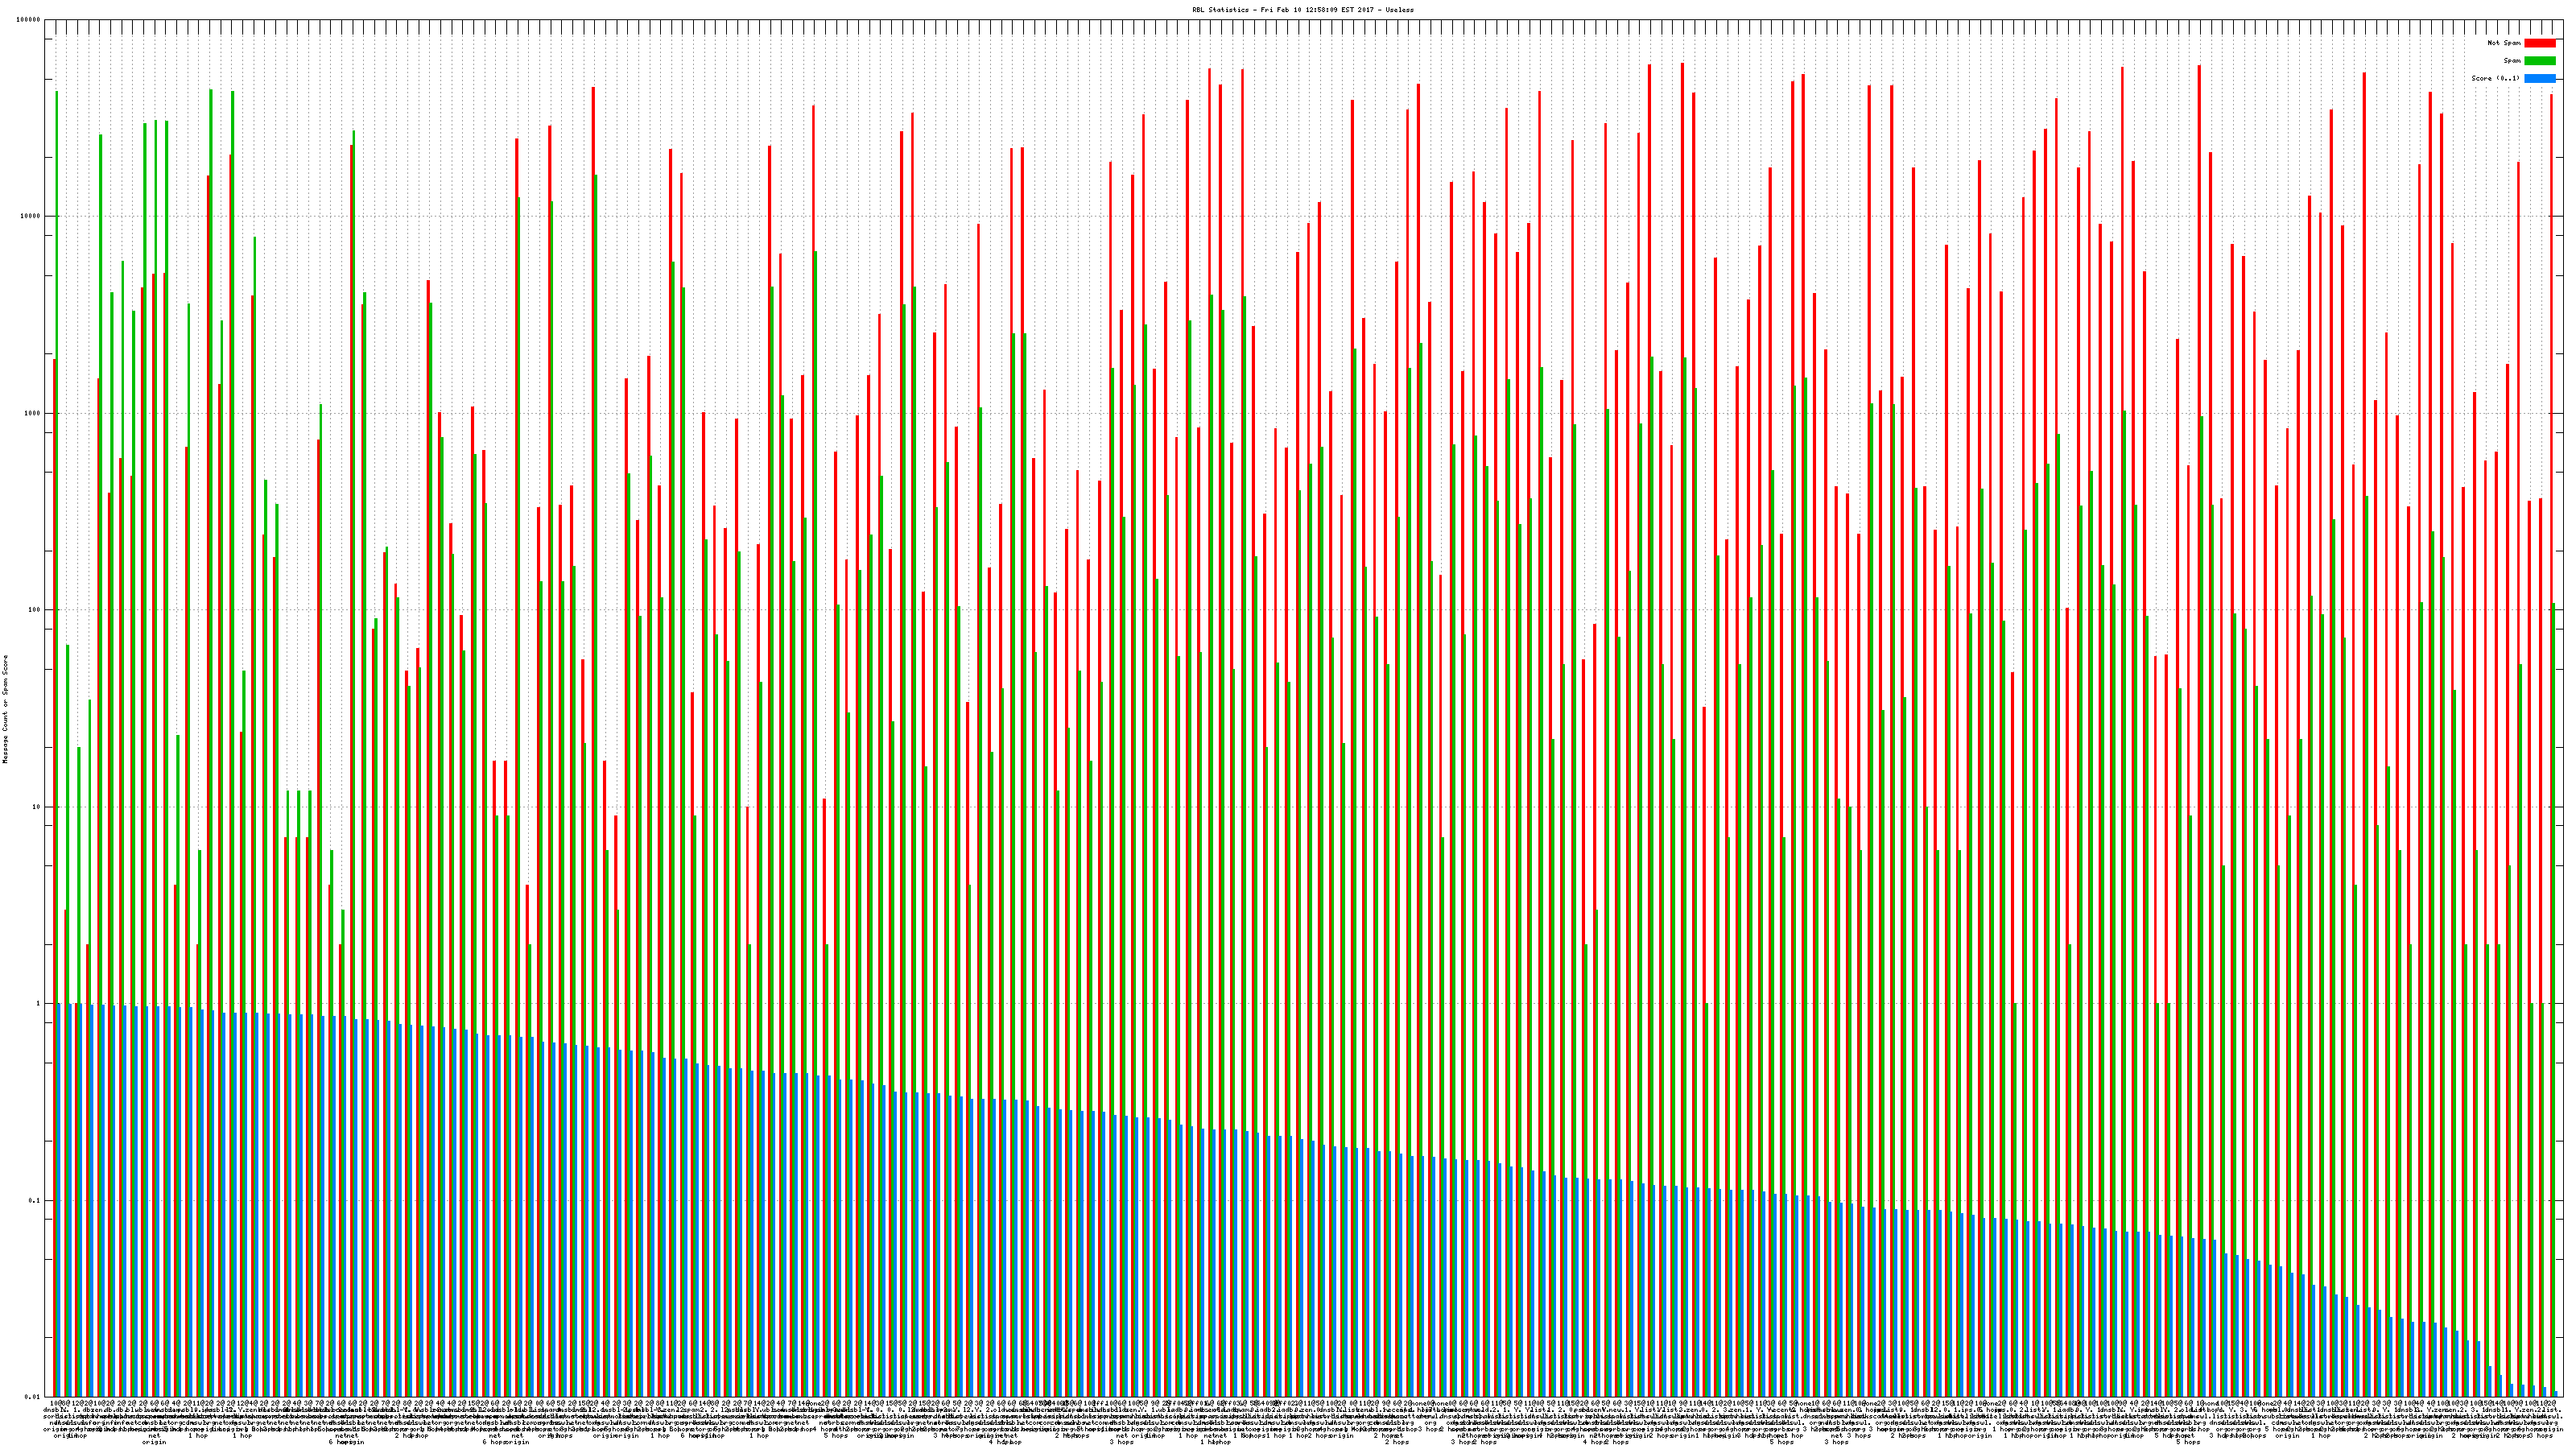Image resolution: width=2576 pixels, height=1449 pixels.
Task: Click the blue Score legend swatch
Action: [x=2539, y=78]
